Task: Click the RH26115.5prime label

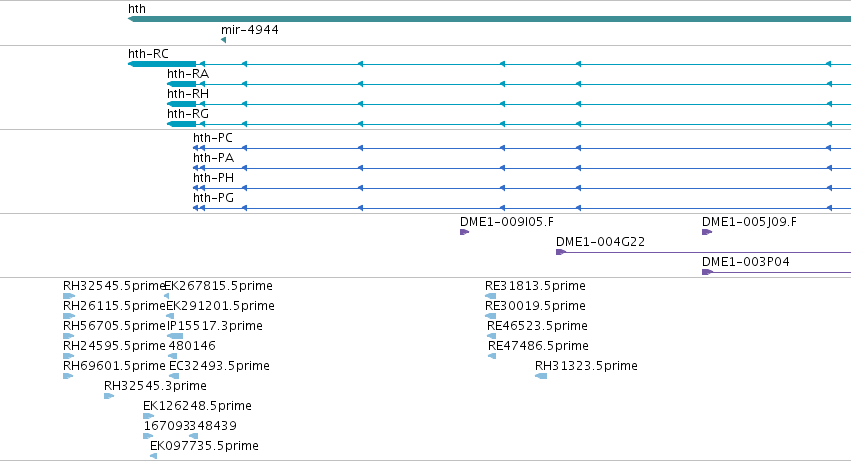Action: click(x=114, y=306)
